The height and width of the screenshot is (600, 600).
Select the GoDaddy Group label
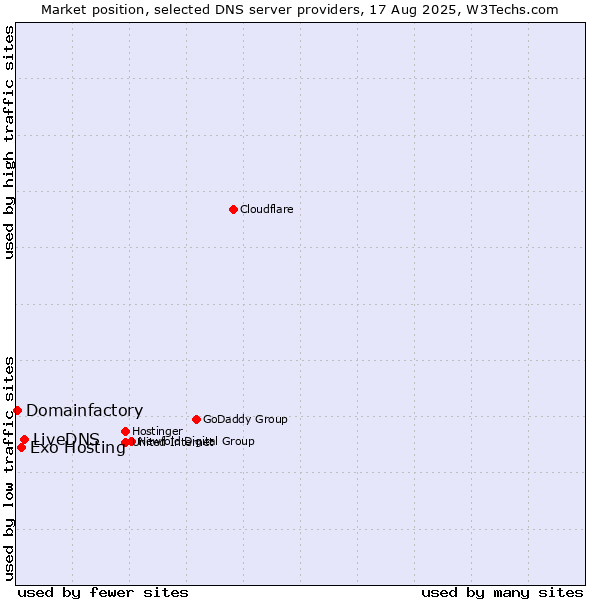[x=245, y=419]
